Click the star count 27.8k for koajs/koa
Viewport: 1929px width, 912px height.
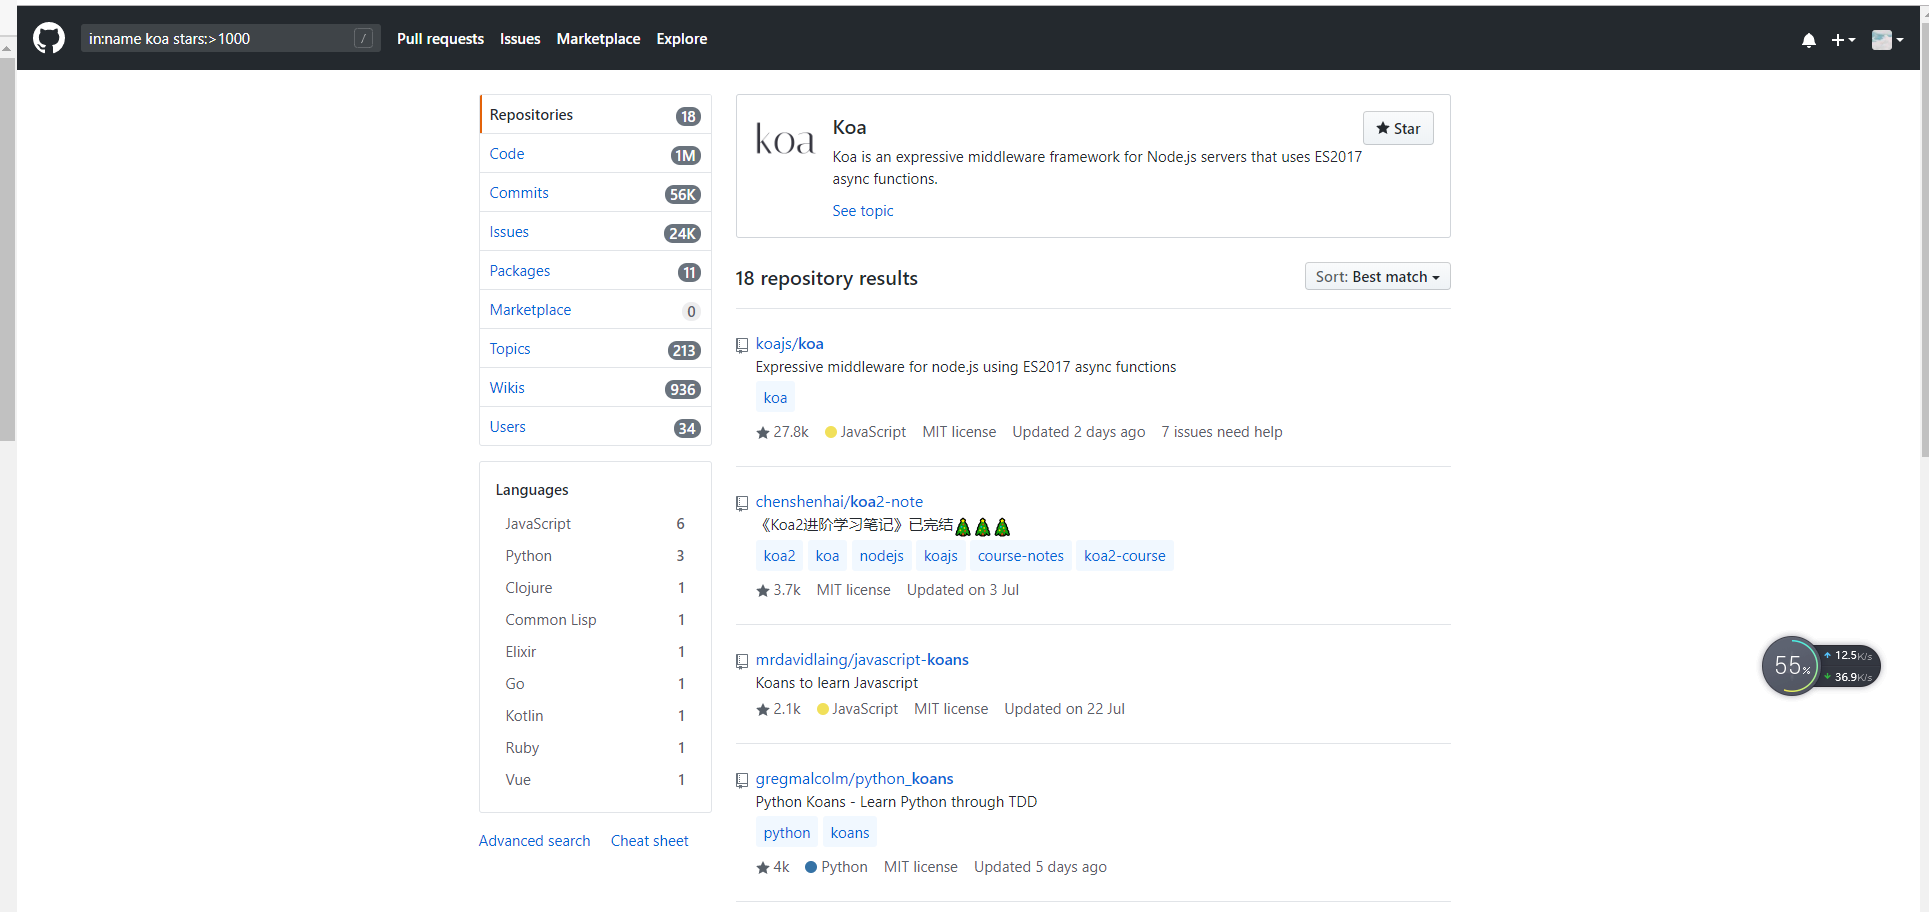pyautogui.click(x=783, y=432)
